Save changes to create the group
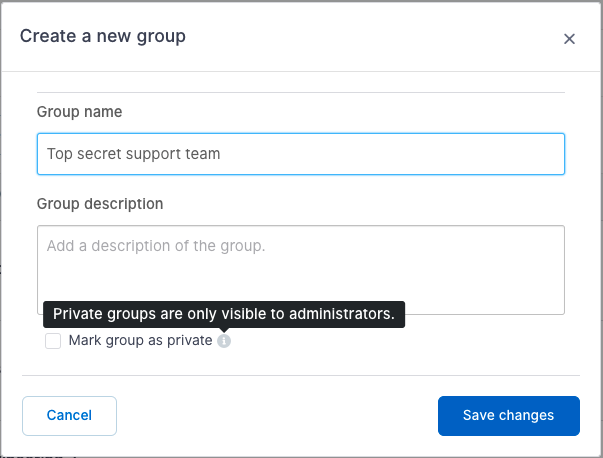Viewport: 603px width, 458px height. tap(508, 416)
